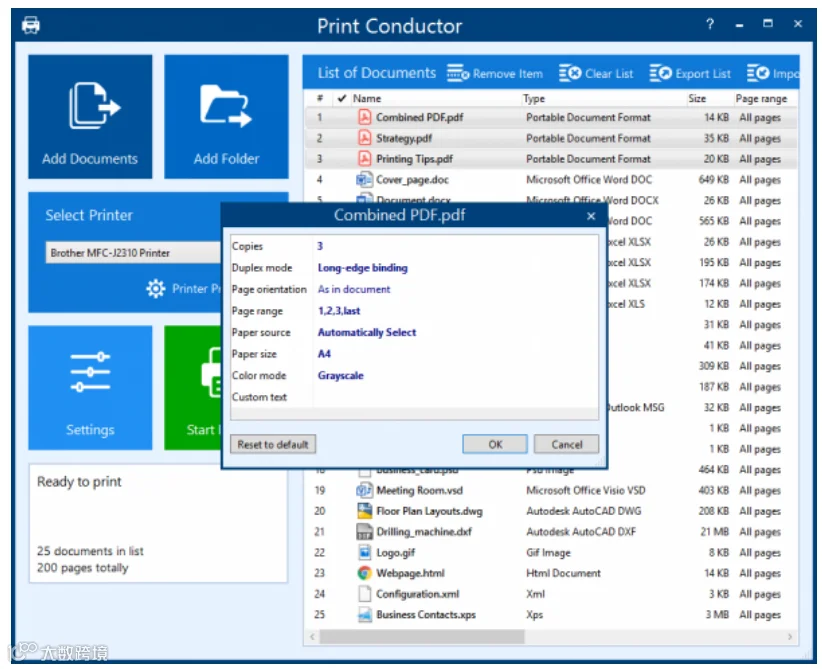Click the Add Documents tile
This screenshot has height=669, width=822.
(x=90, y=116)
